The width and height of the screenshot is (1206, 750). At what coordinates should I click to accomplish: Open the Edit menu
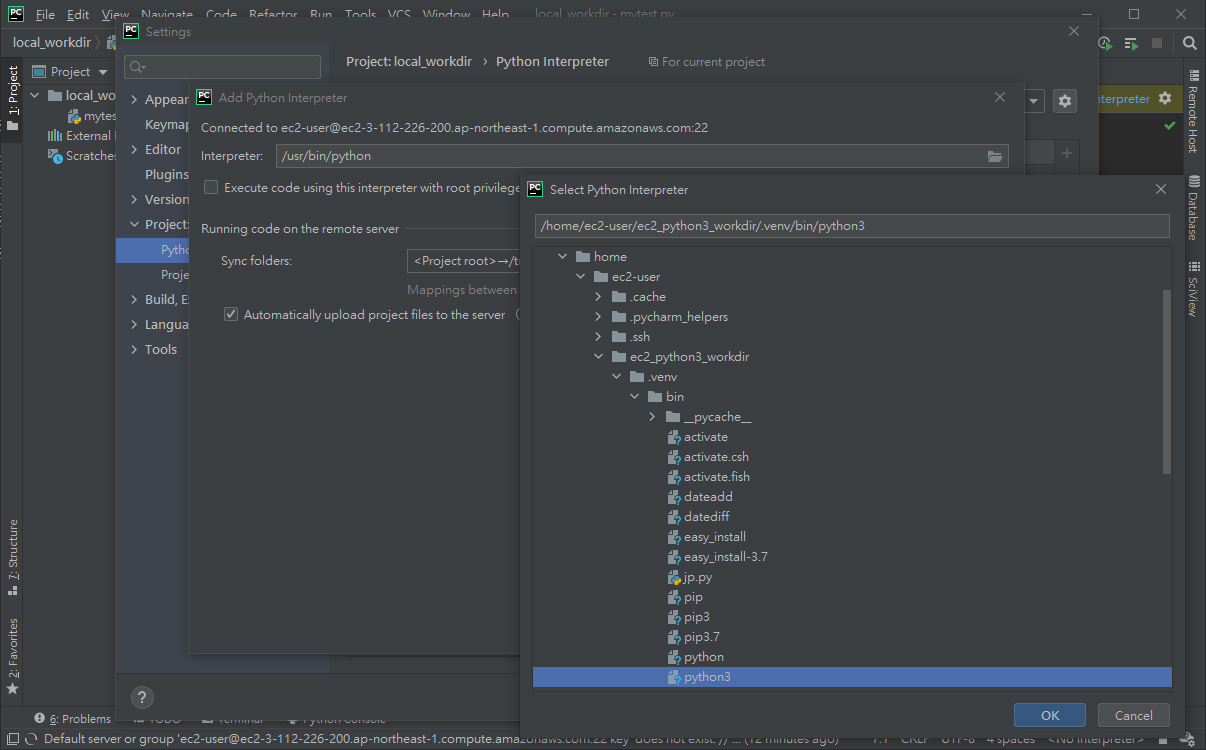point(78,15)
